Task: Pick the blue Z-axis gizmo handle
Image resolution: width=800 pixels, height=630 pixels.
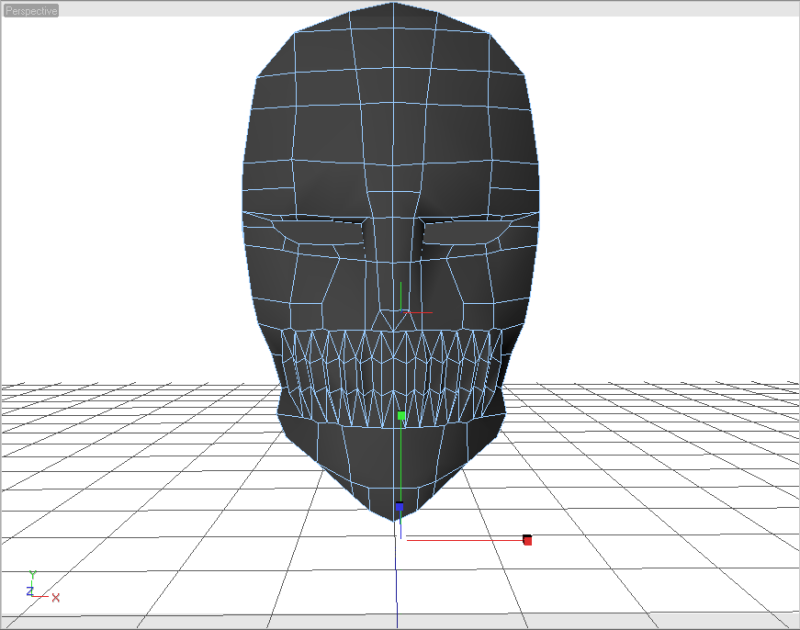Action: point(399,507)
